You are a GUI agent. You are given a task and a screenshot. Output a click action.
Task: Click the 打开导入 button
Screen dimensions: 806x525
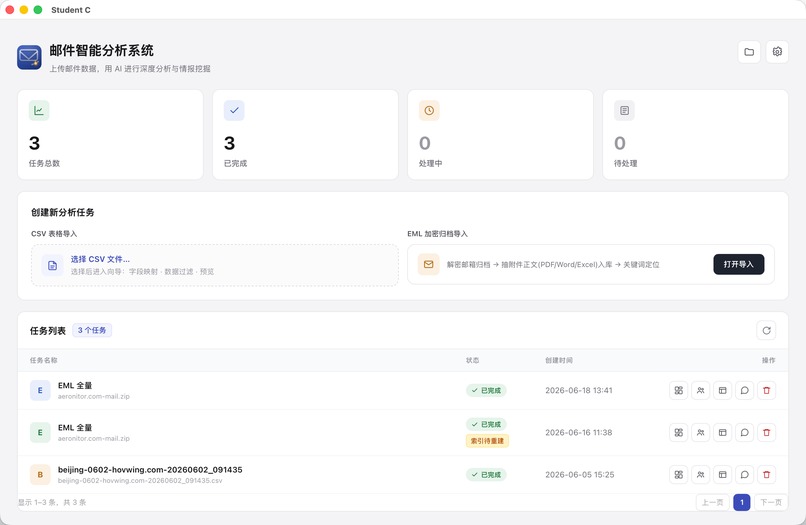tap(739, 264)
